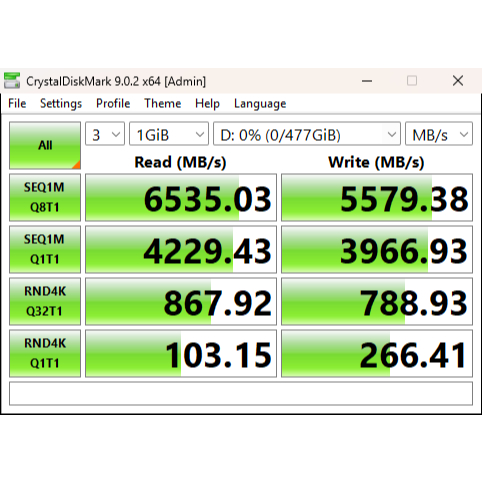The image size is (482, 482).
Task: Click the 266.41 write result
Action: point(377,353)
